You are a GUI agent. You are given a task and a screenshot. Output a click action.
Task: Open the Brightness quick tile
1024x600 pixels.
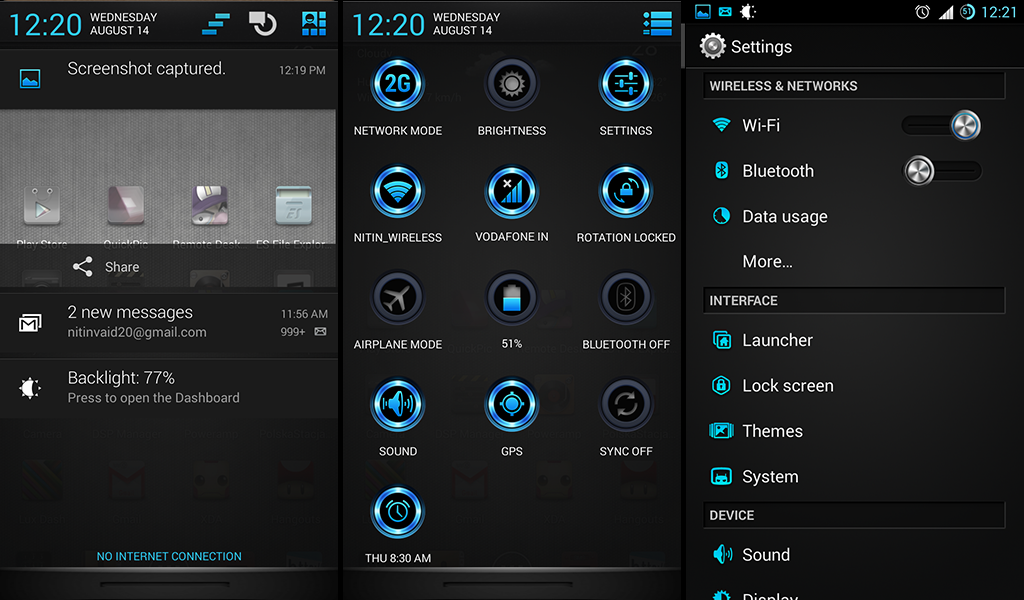pos(511,85)
